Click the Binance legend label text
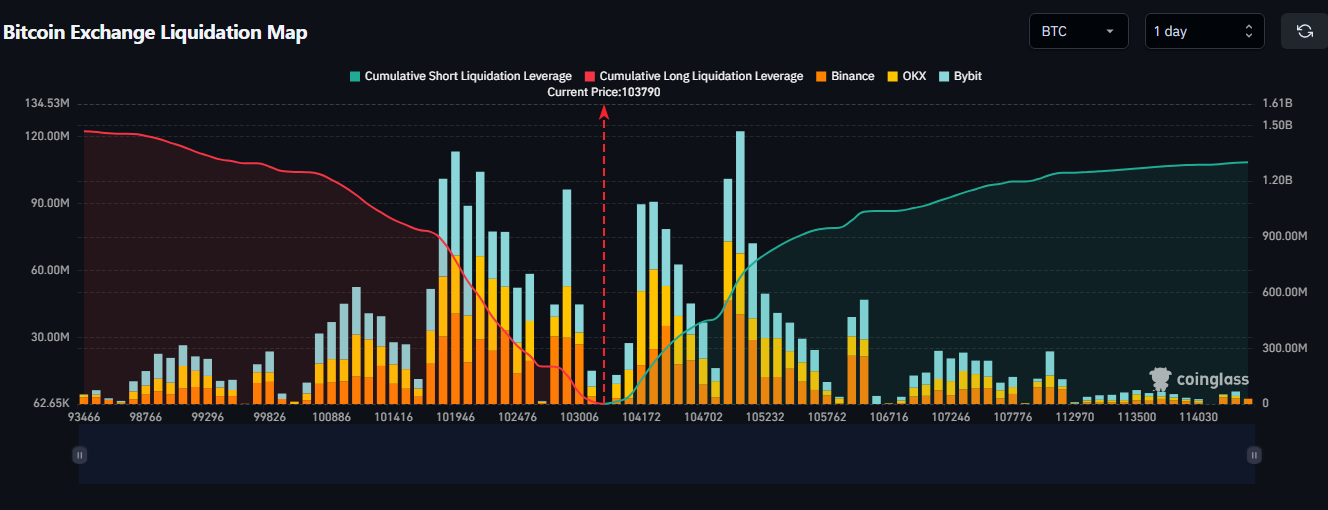Viewport: 1328px width, 510px height. [852, 76]
